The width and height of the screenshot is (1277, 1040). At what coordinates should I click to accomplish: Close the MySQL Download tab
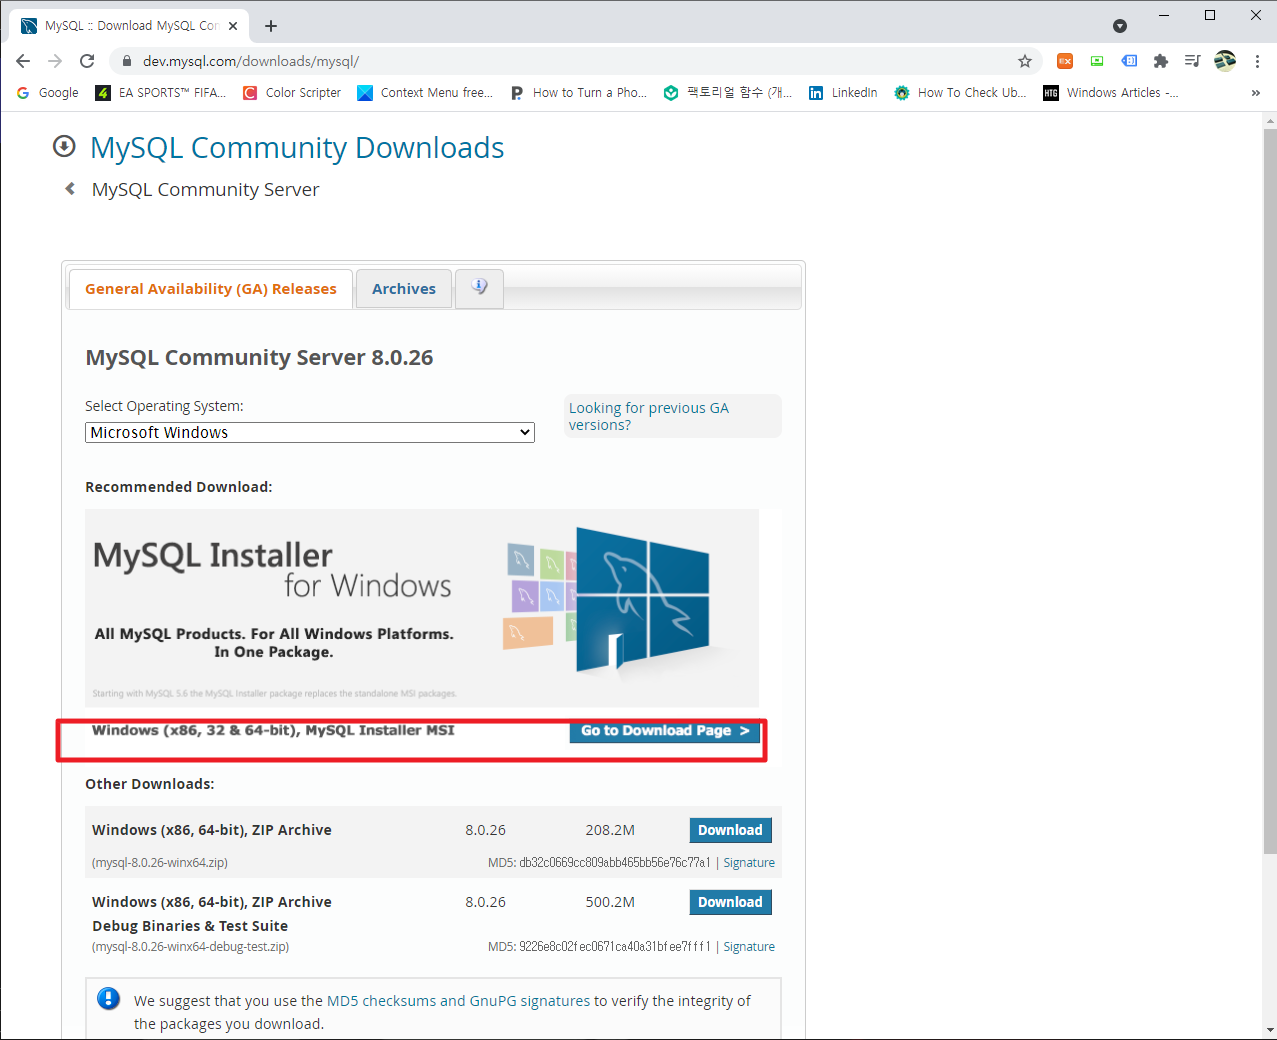(x=233, y=26)
